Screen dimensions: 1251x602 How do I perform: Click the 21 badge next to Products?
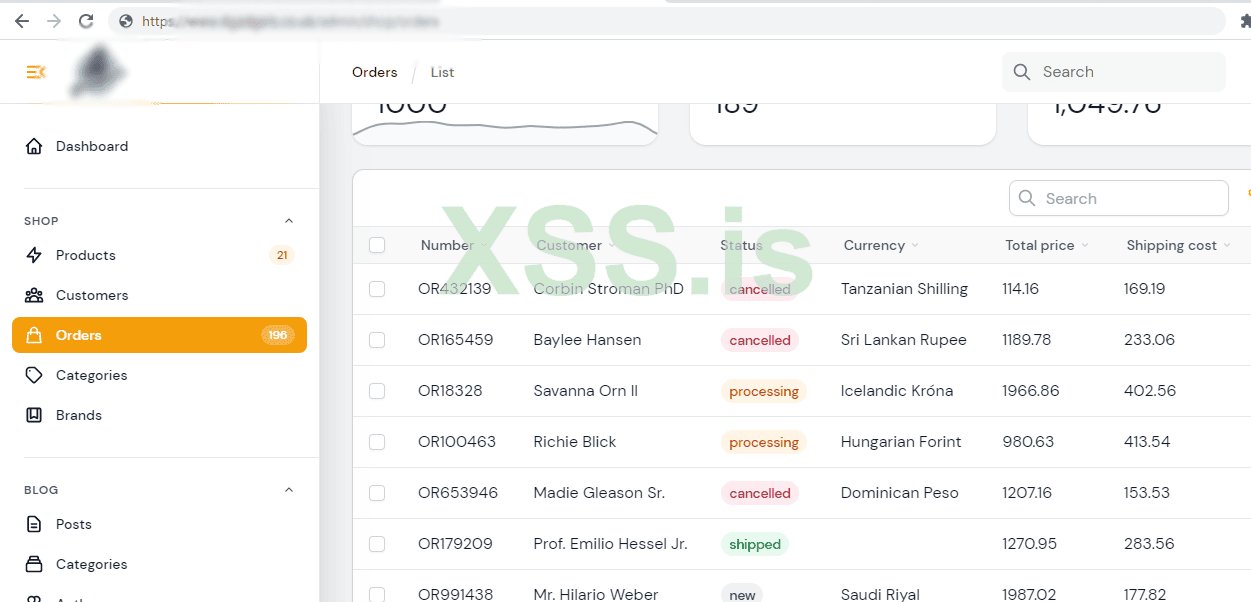point(282,255)
